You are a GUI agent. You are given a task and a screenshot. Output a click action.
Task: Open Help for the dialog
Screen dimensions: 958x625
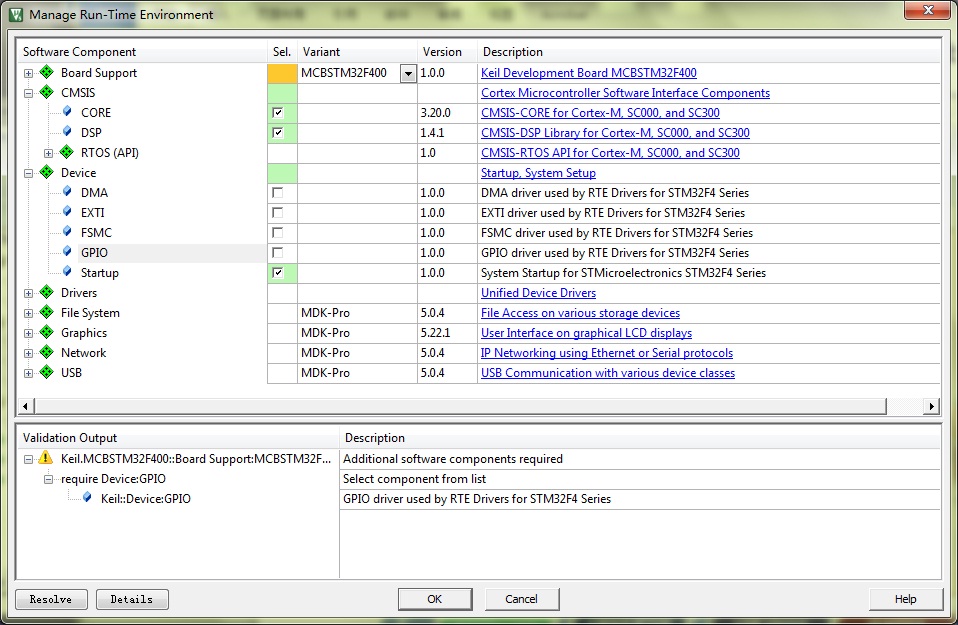pos(905,599)
